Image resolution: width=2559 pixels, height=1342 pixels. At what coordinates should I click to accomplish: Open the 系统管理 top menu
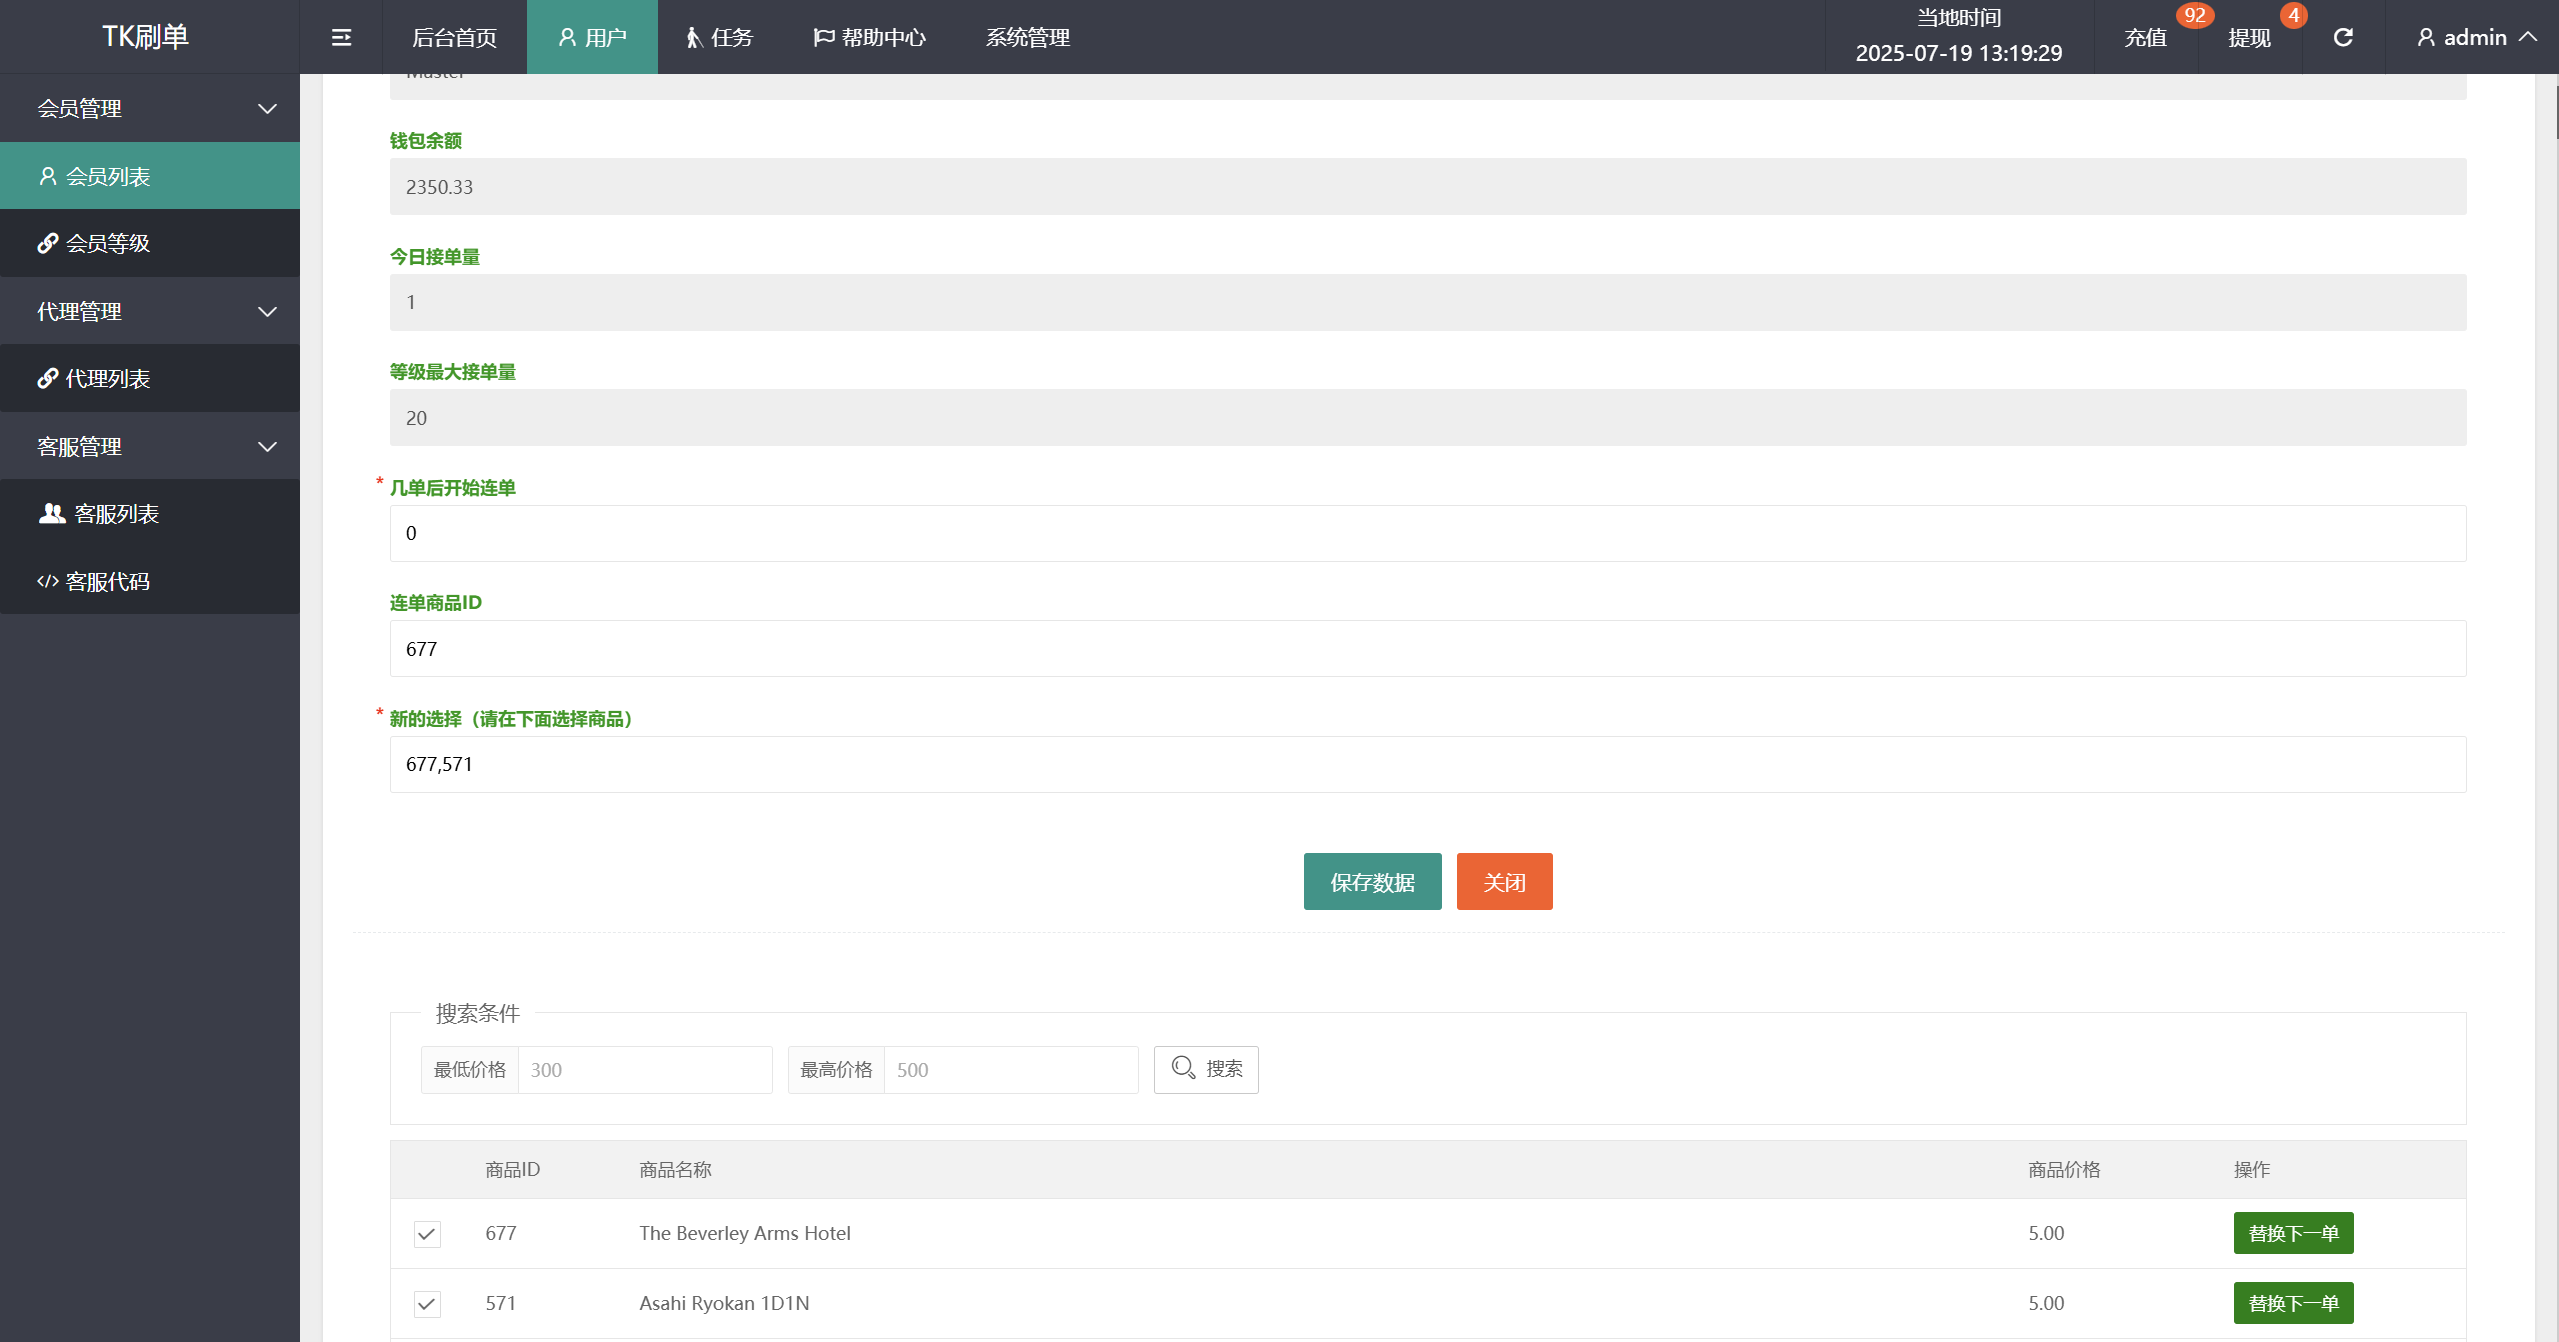tap(1028, 37)
